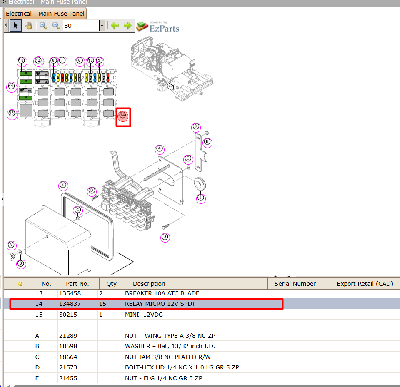This screenshot has width=400, height=387.
Task: Click the Serial Number column header
Action: (295, 284)
